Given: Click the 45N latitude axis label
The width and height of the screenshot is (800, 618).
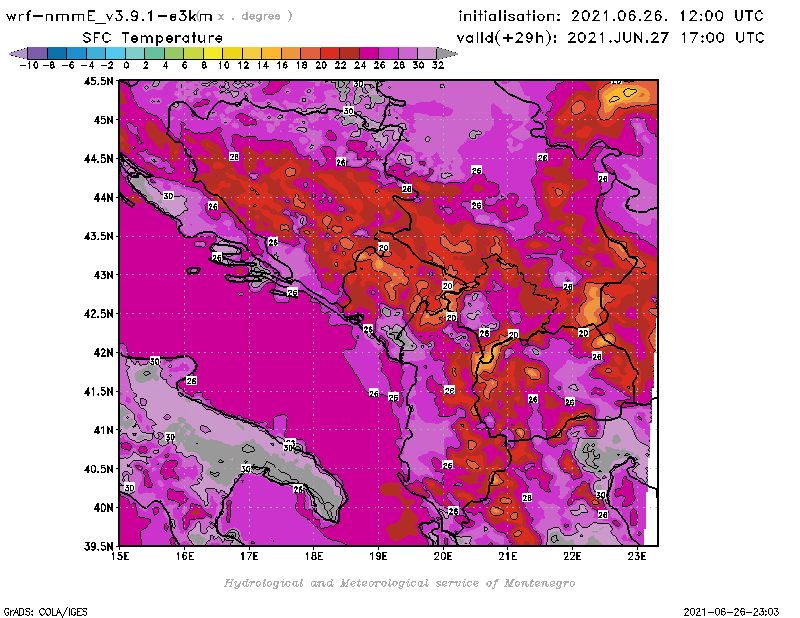Looking at the screenshot, I should (x=103, y=120).
